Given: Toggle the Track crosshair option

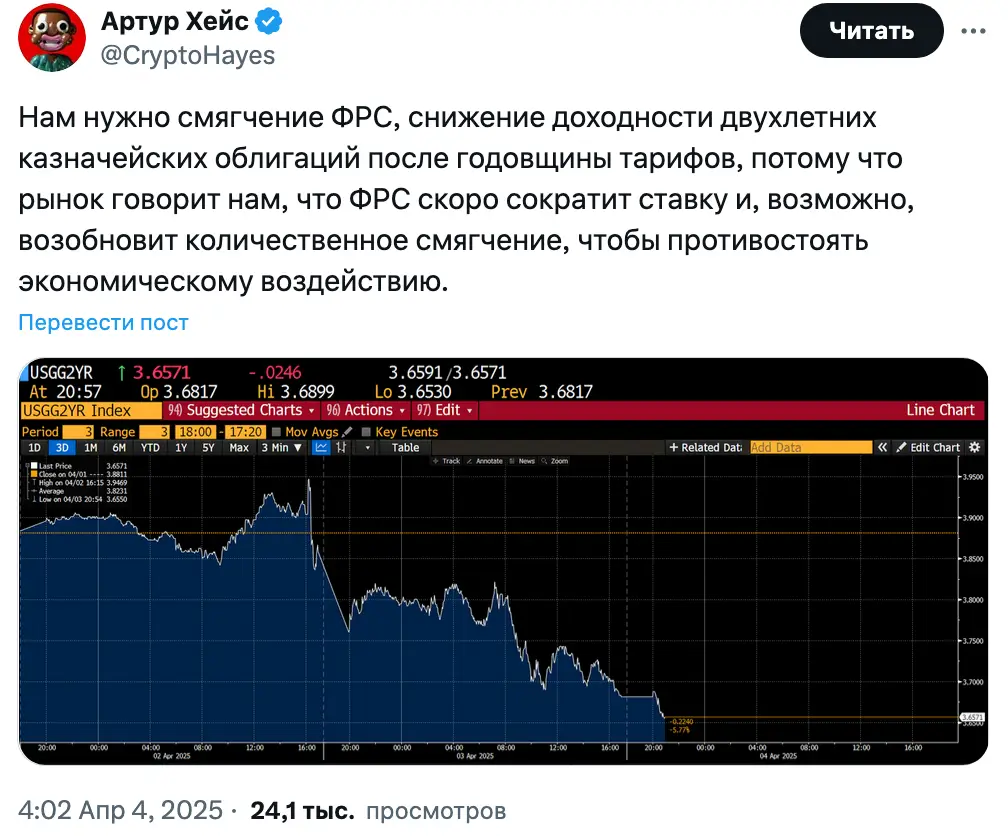Looking at the screenshot, I should tap(447, 461).
